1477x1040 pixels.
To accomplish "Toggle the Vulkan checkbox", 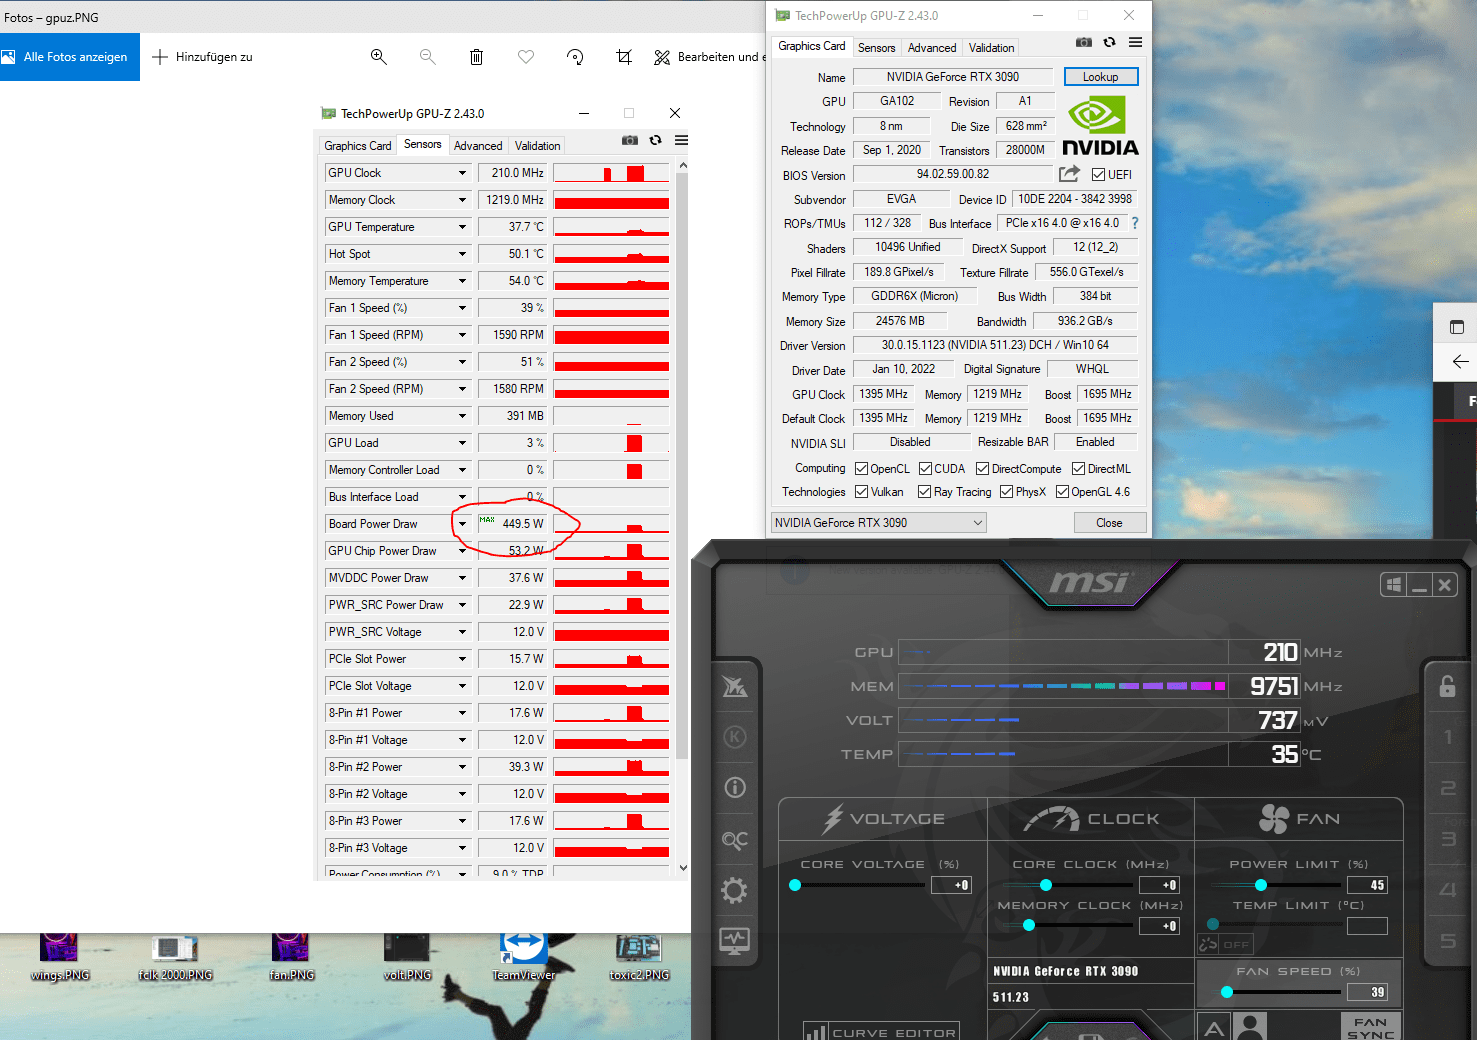I will [x=861, y=492].
